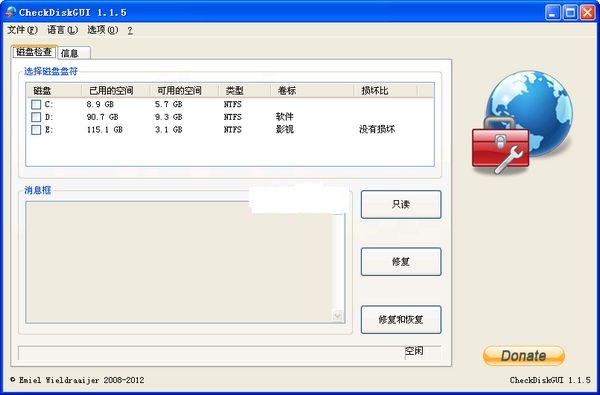Click the NTFS type in the D: row

pos(233,117)
